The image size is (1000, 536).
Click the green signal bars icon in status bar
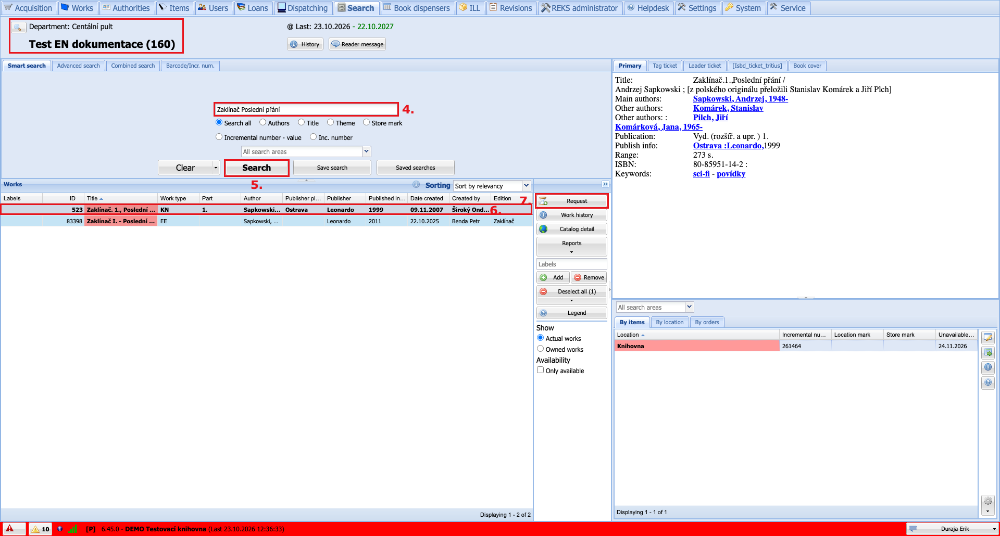[72, 529]
